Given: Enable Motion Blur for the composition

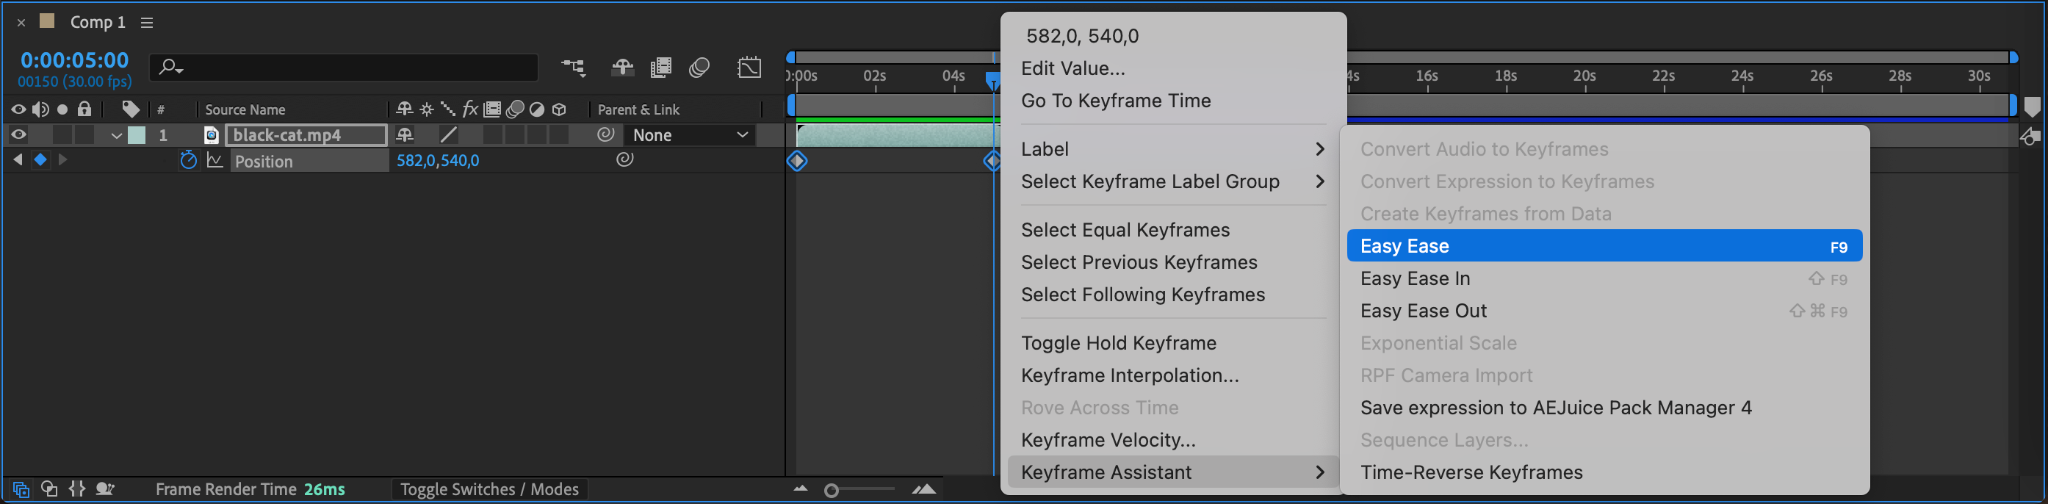Looking at the screenshot, I should tap(699, 67).
